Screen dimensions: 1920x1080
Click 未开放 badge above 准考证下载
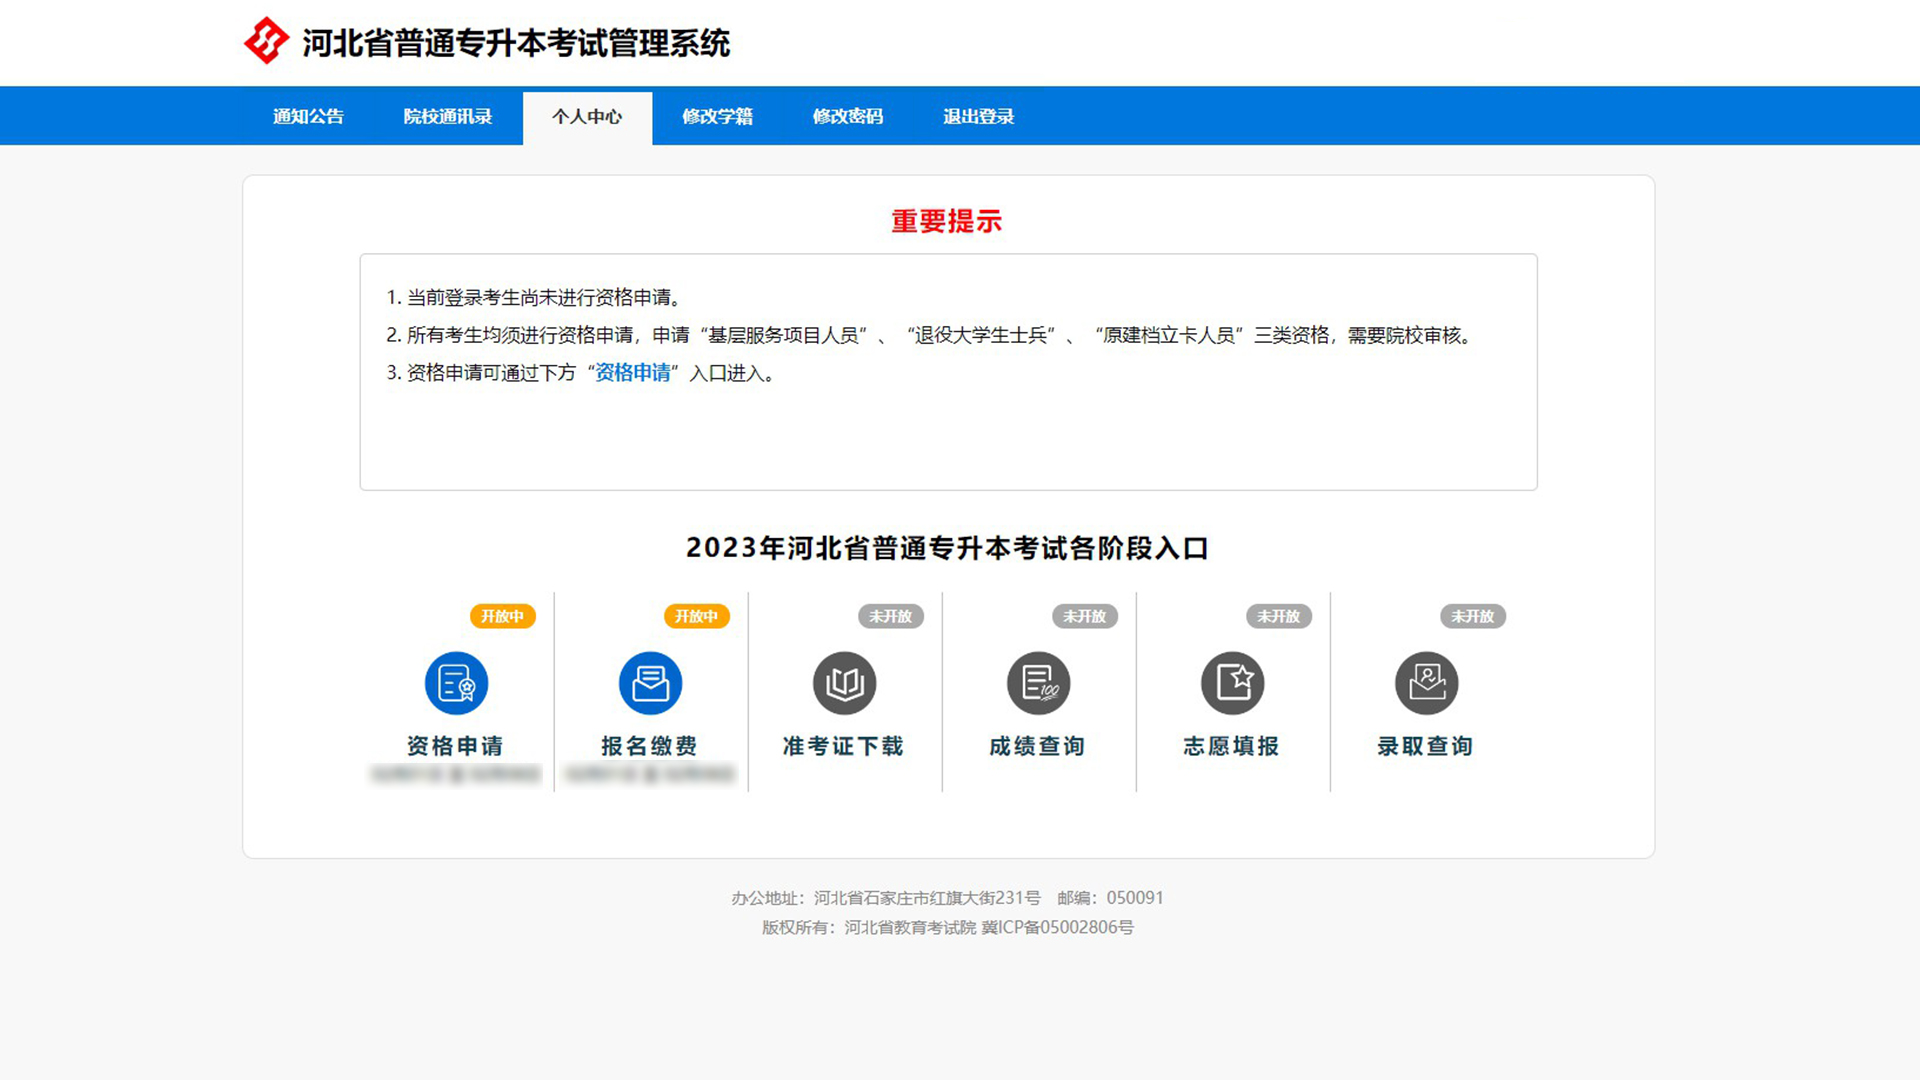pyautogui.click(x=890, y=616)
